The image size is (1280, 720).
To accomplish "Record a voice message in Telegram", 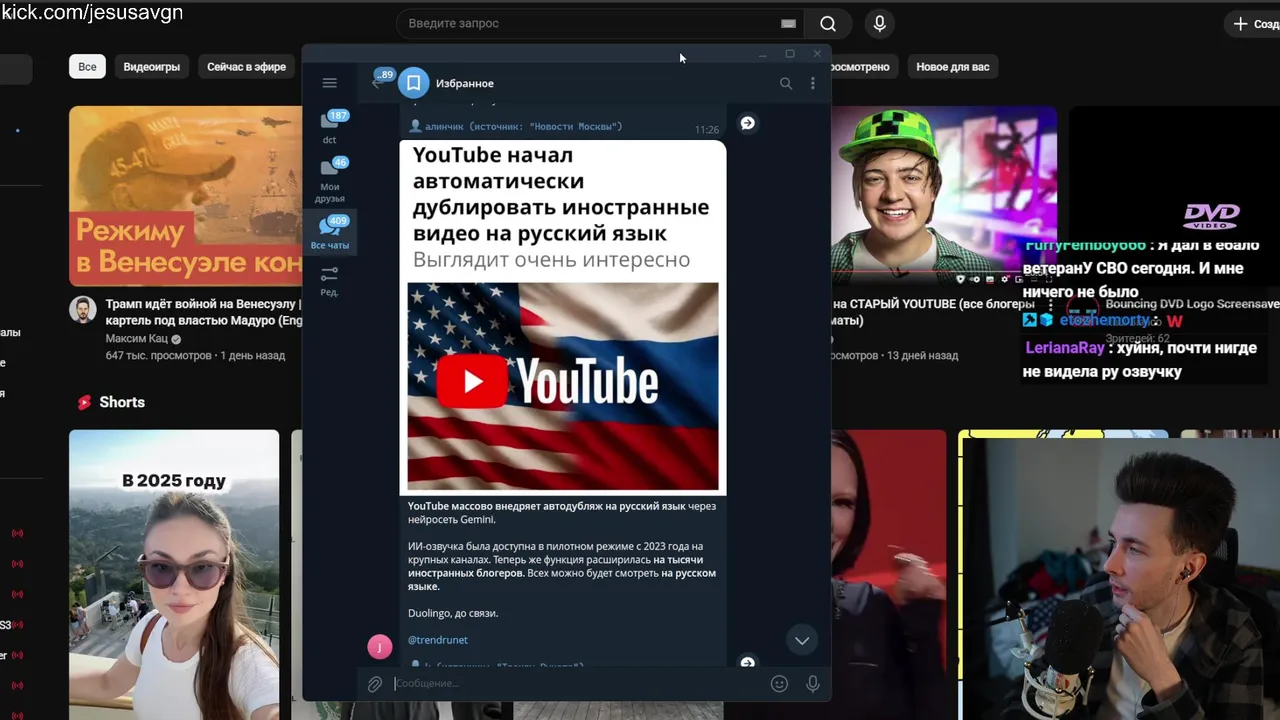I will click(x=813, y=684).
